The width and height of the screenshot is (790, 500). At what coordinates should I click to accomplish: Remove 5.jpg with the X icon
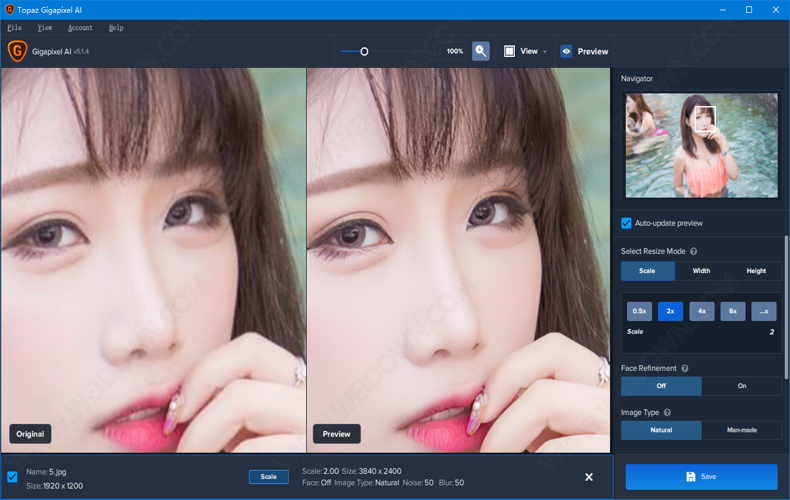point(588,477)
